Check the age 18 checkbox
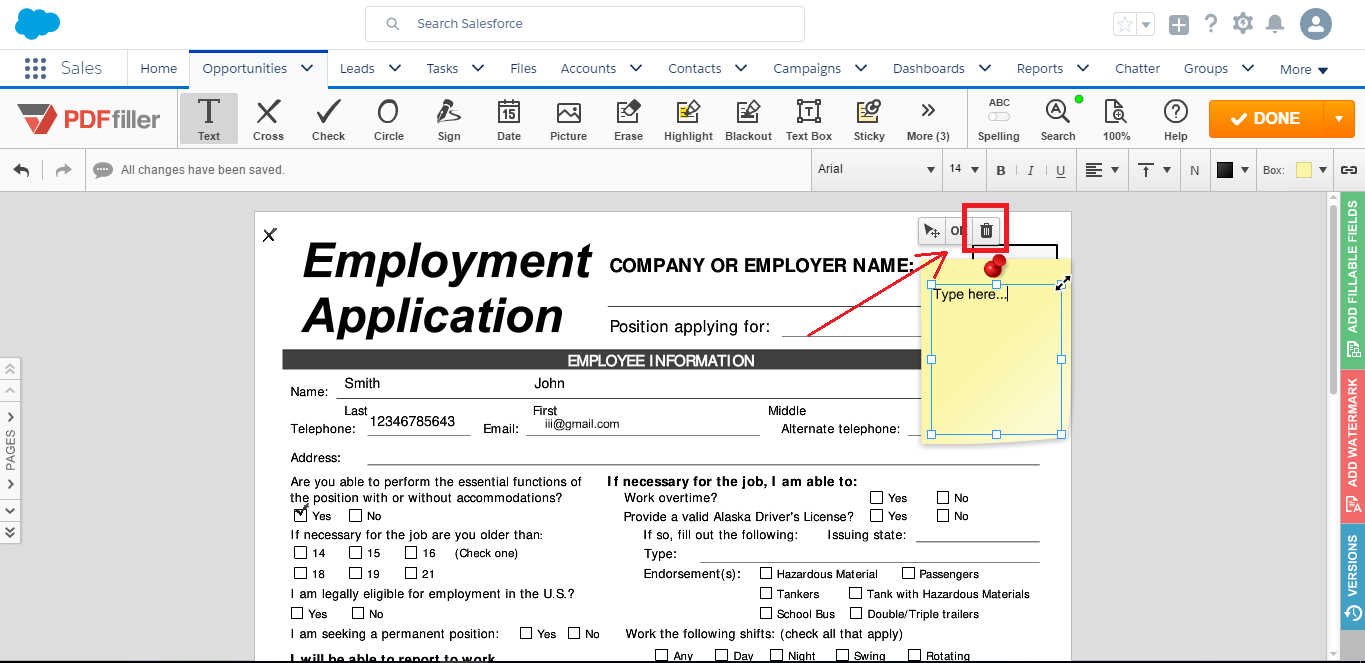1365x663 pixels. pyautogui.click(x=300, y=573)
